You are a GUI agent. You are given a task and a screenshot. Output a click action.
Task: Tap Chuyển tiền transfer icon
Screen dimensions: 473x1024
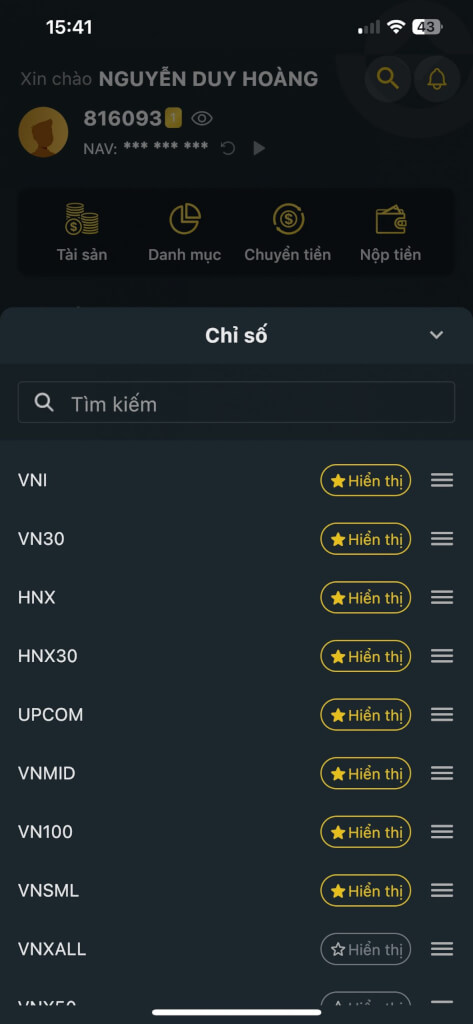tap(288, 219)
